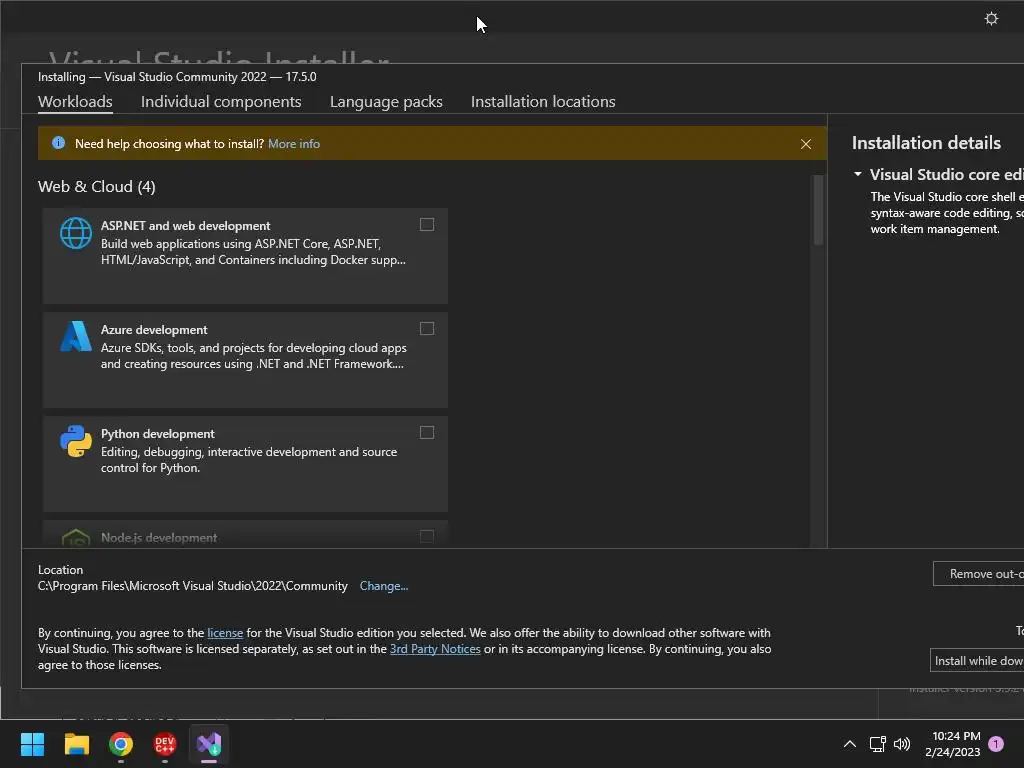Click the workloads list vertical scrollbar
This screenshot has width=1024, height=768.
click(x=818, y=210)
